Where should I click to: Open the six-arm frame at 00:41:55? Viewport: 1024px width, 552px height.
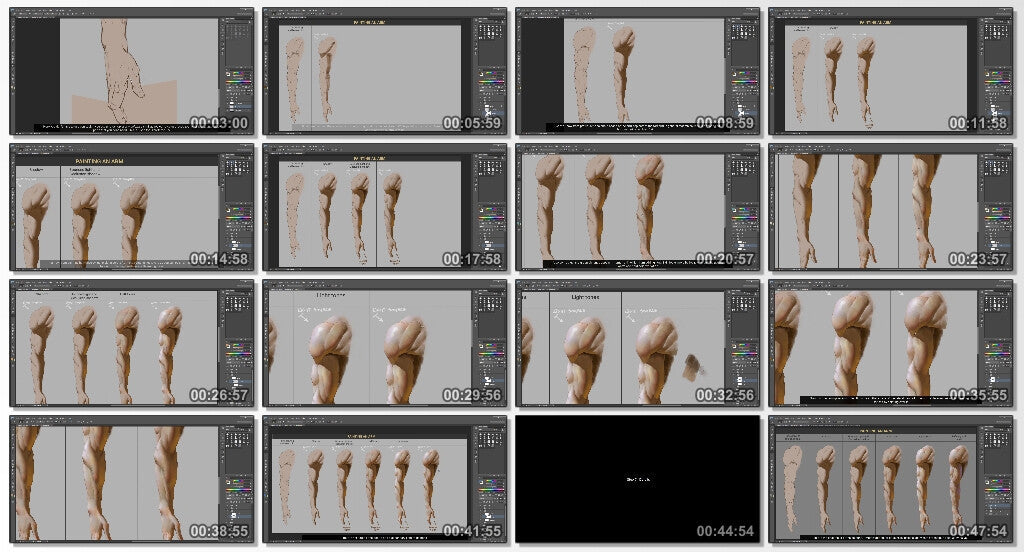385,479
